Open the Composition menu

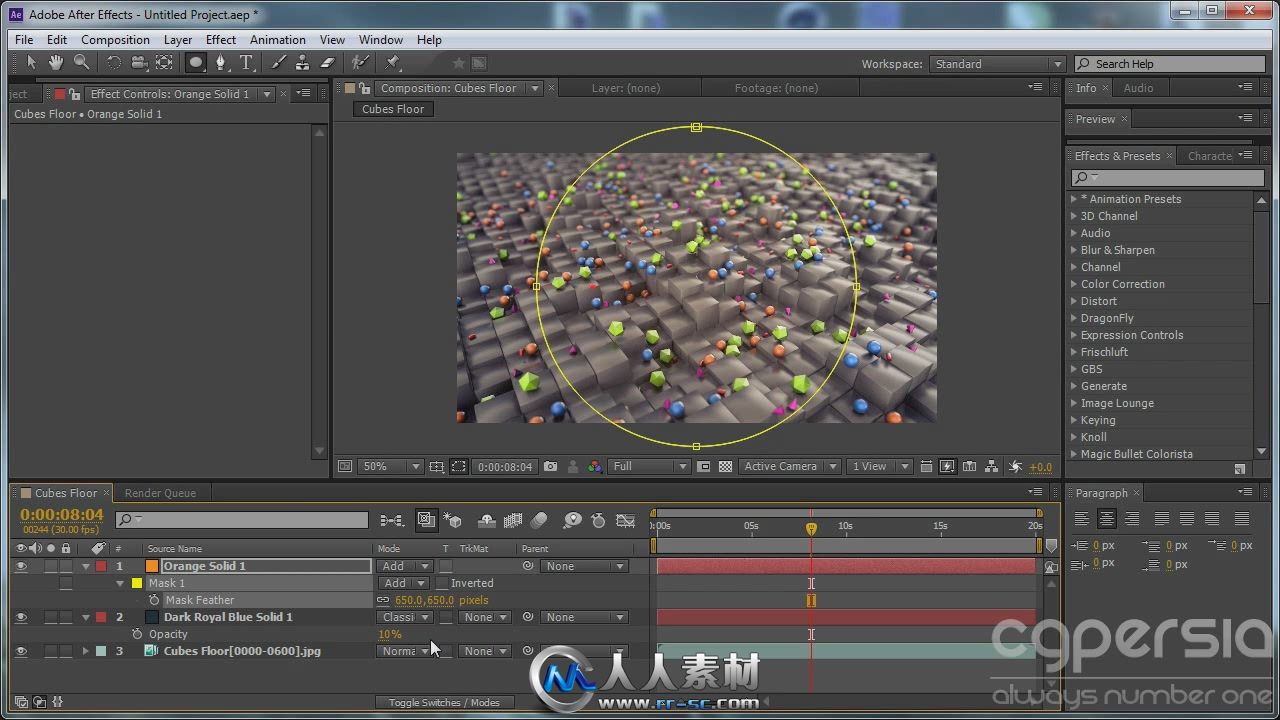point(115,40)
